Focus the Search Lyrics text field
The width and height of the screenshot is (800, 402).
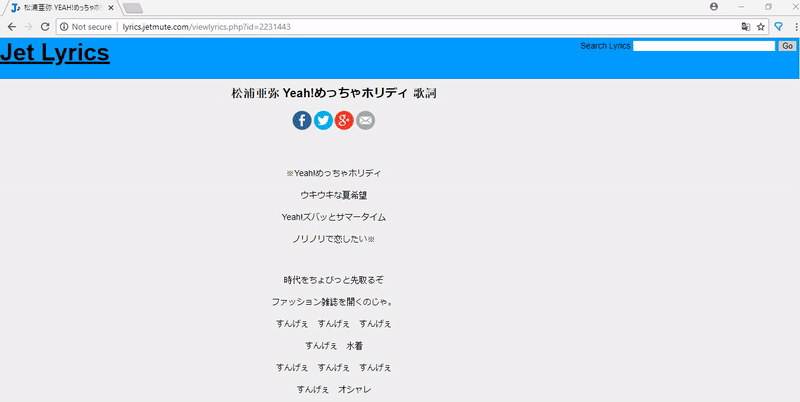tap(704, 46)
